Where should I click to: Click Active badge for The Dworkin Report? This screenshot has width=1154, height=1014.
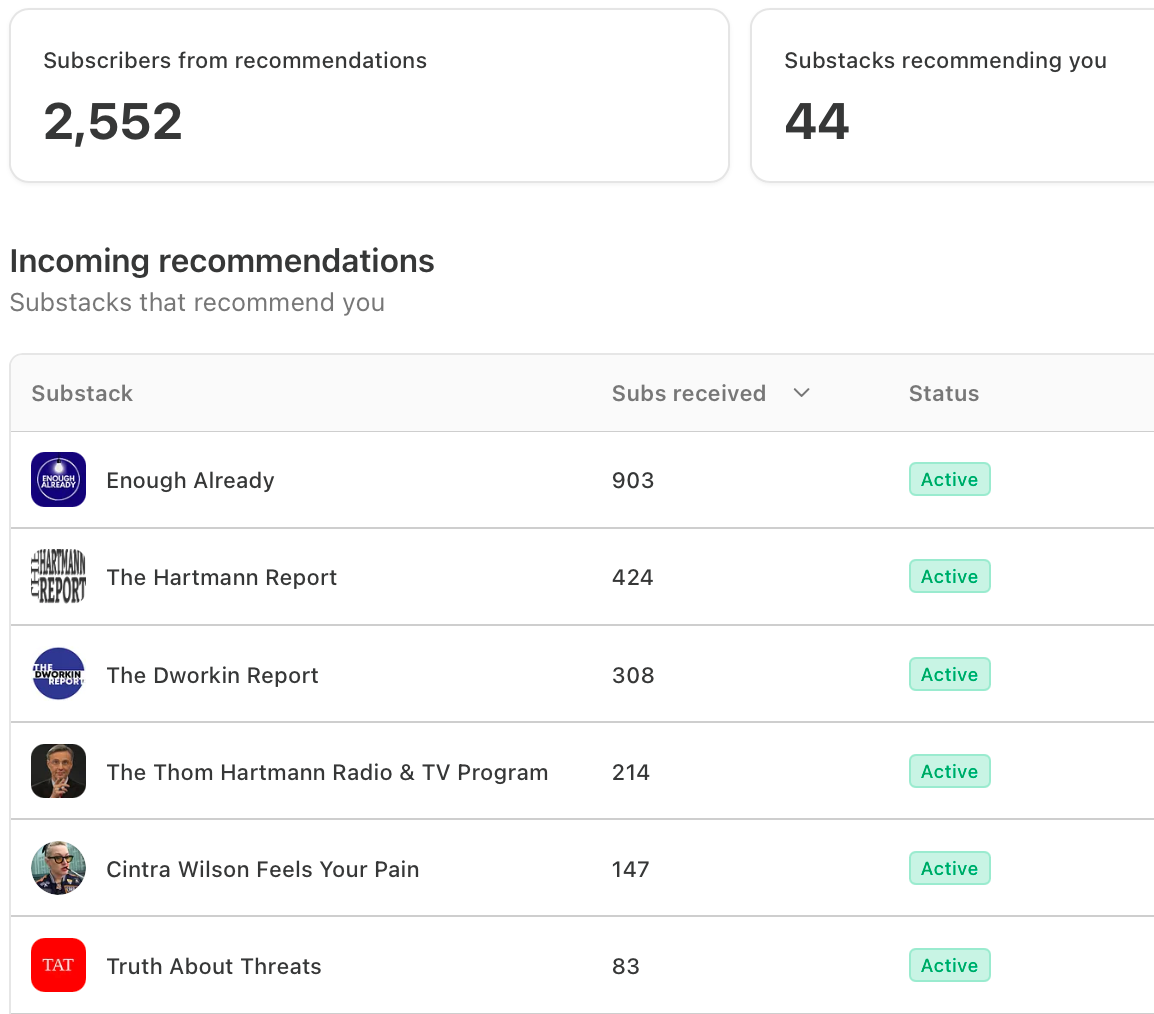click(949, 674)
